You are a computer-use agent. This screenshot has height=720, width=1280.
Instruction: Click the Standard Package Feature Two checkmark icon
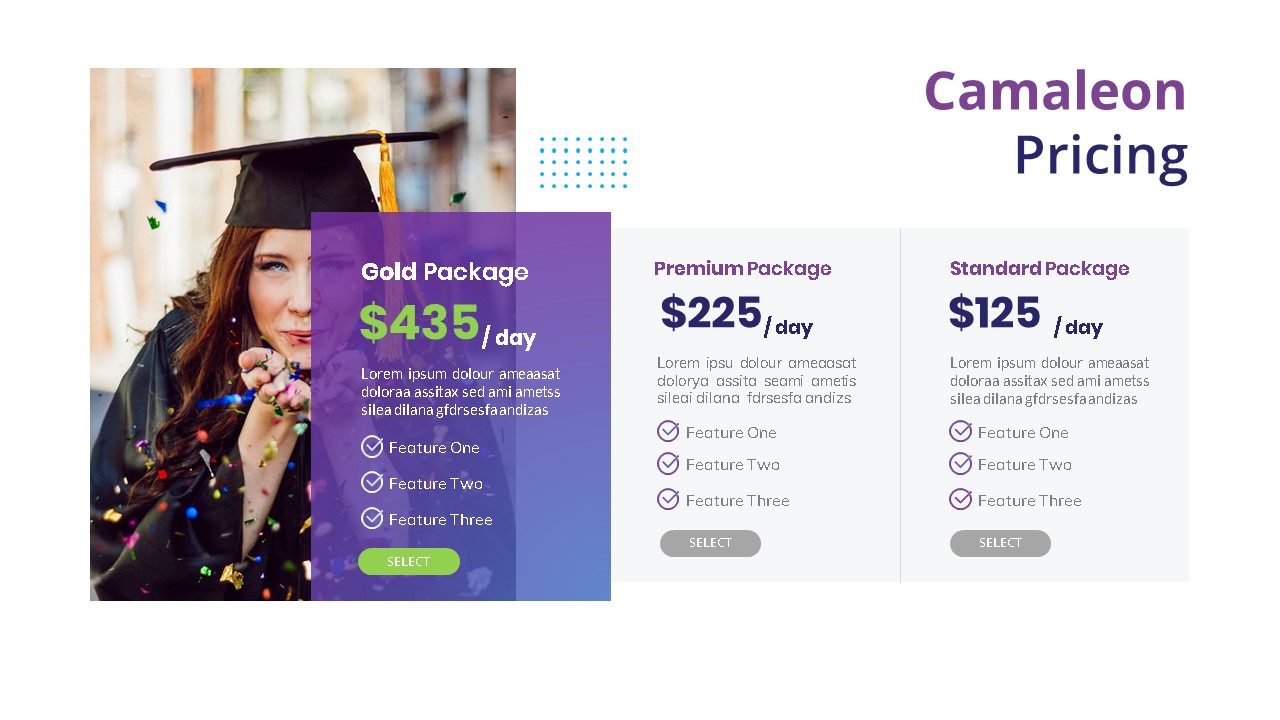[960, 464]
